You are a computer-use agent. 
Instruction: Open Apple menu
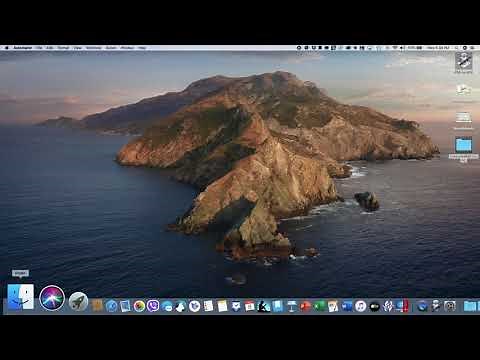7,48
